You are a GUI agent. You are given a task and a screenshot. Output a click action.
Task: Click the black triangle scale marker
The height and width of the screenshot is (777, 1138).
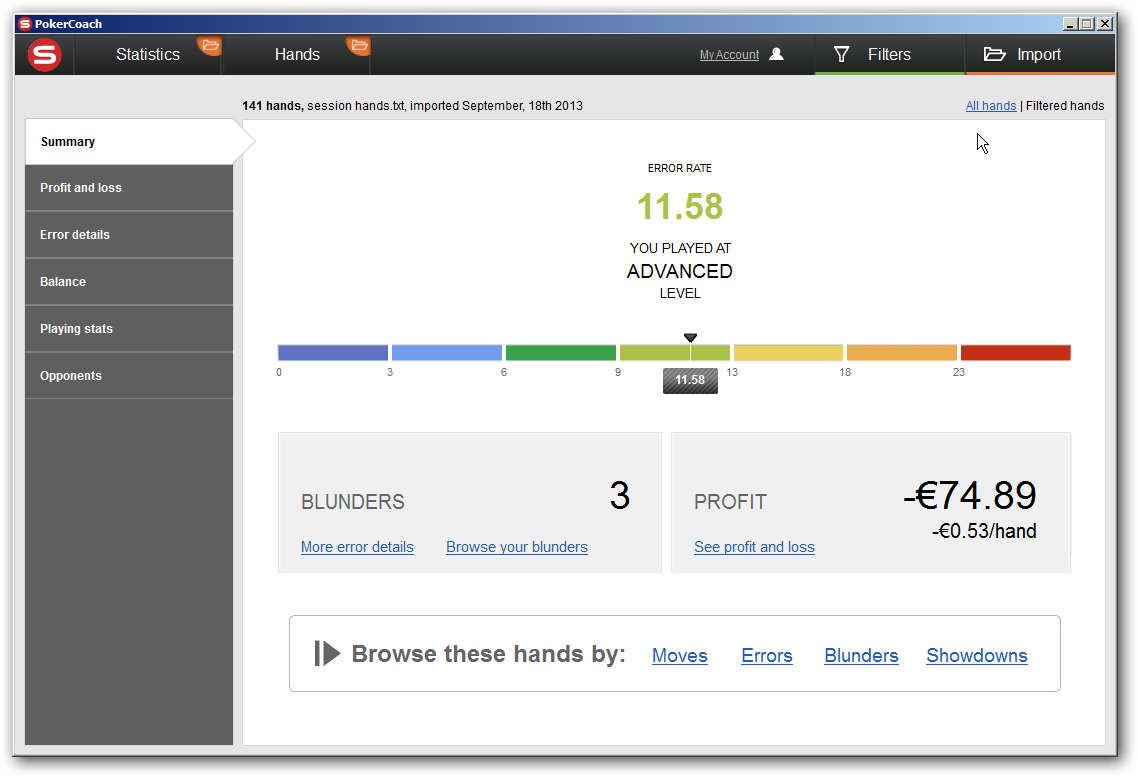690,337
